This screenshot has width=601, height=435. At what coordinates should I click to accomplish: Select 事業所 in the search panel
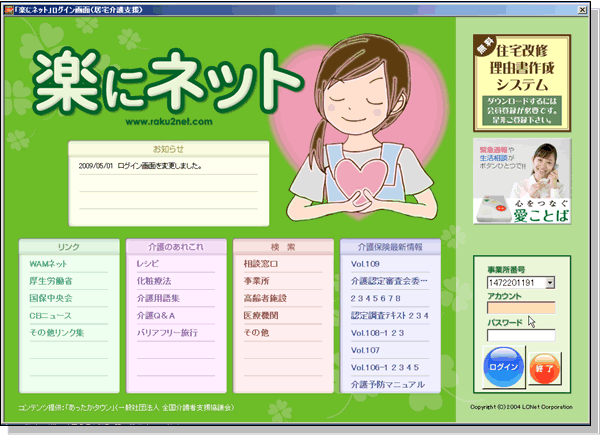tap(256, 281)
